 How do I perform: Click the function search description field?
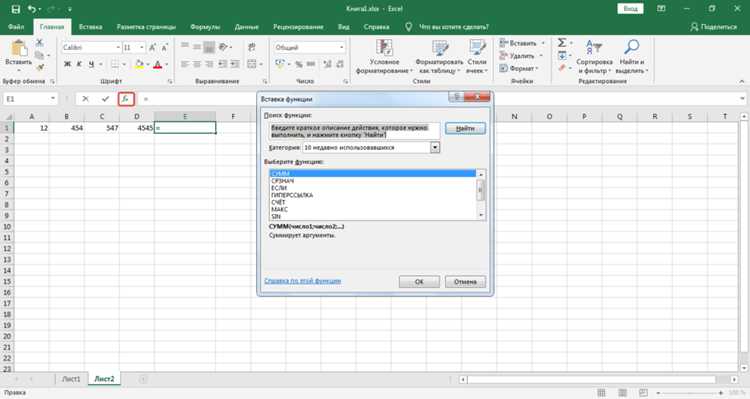click(x=353, y=131)
